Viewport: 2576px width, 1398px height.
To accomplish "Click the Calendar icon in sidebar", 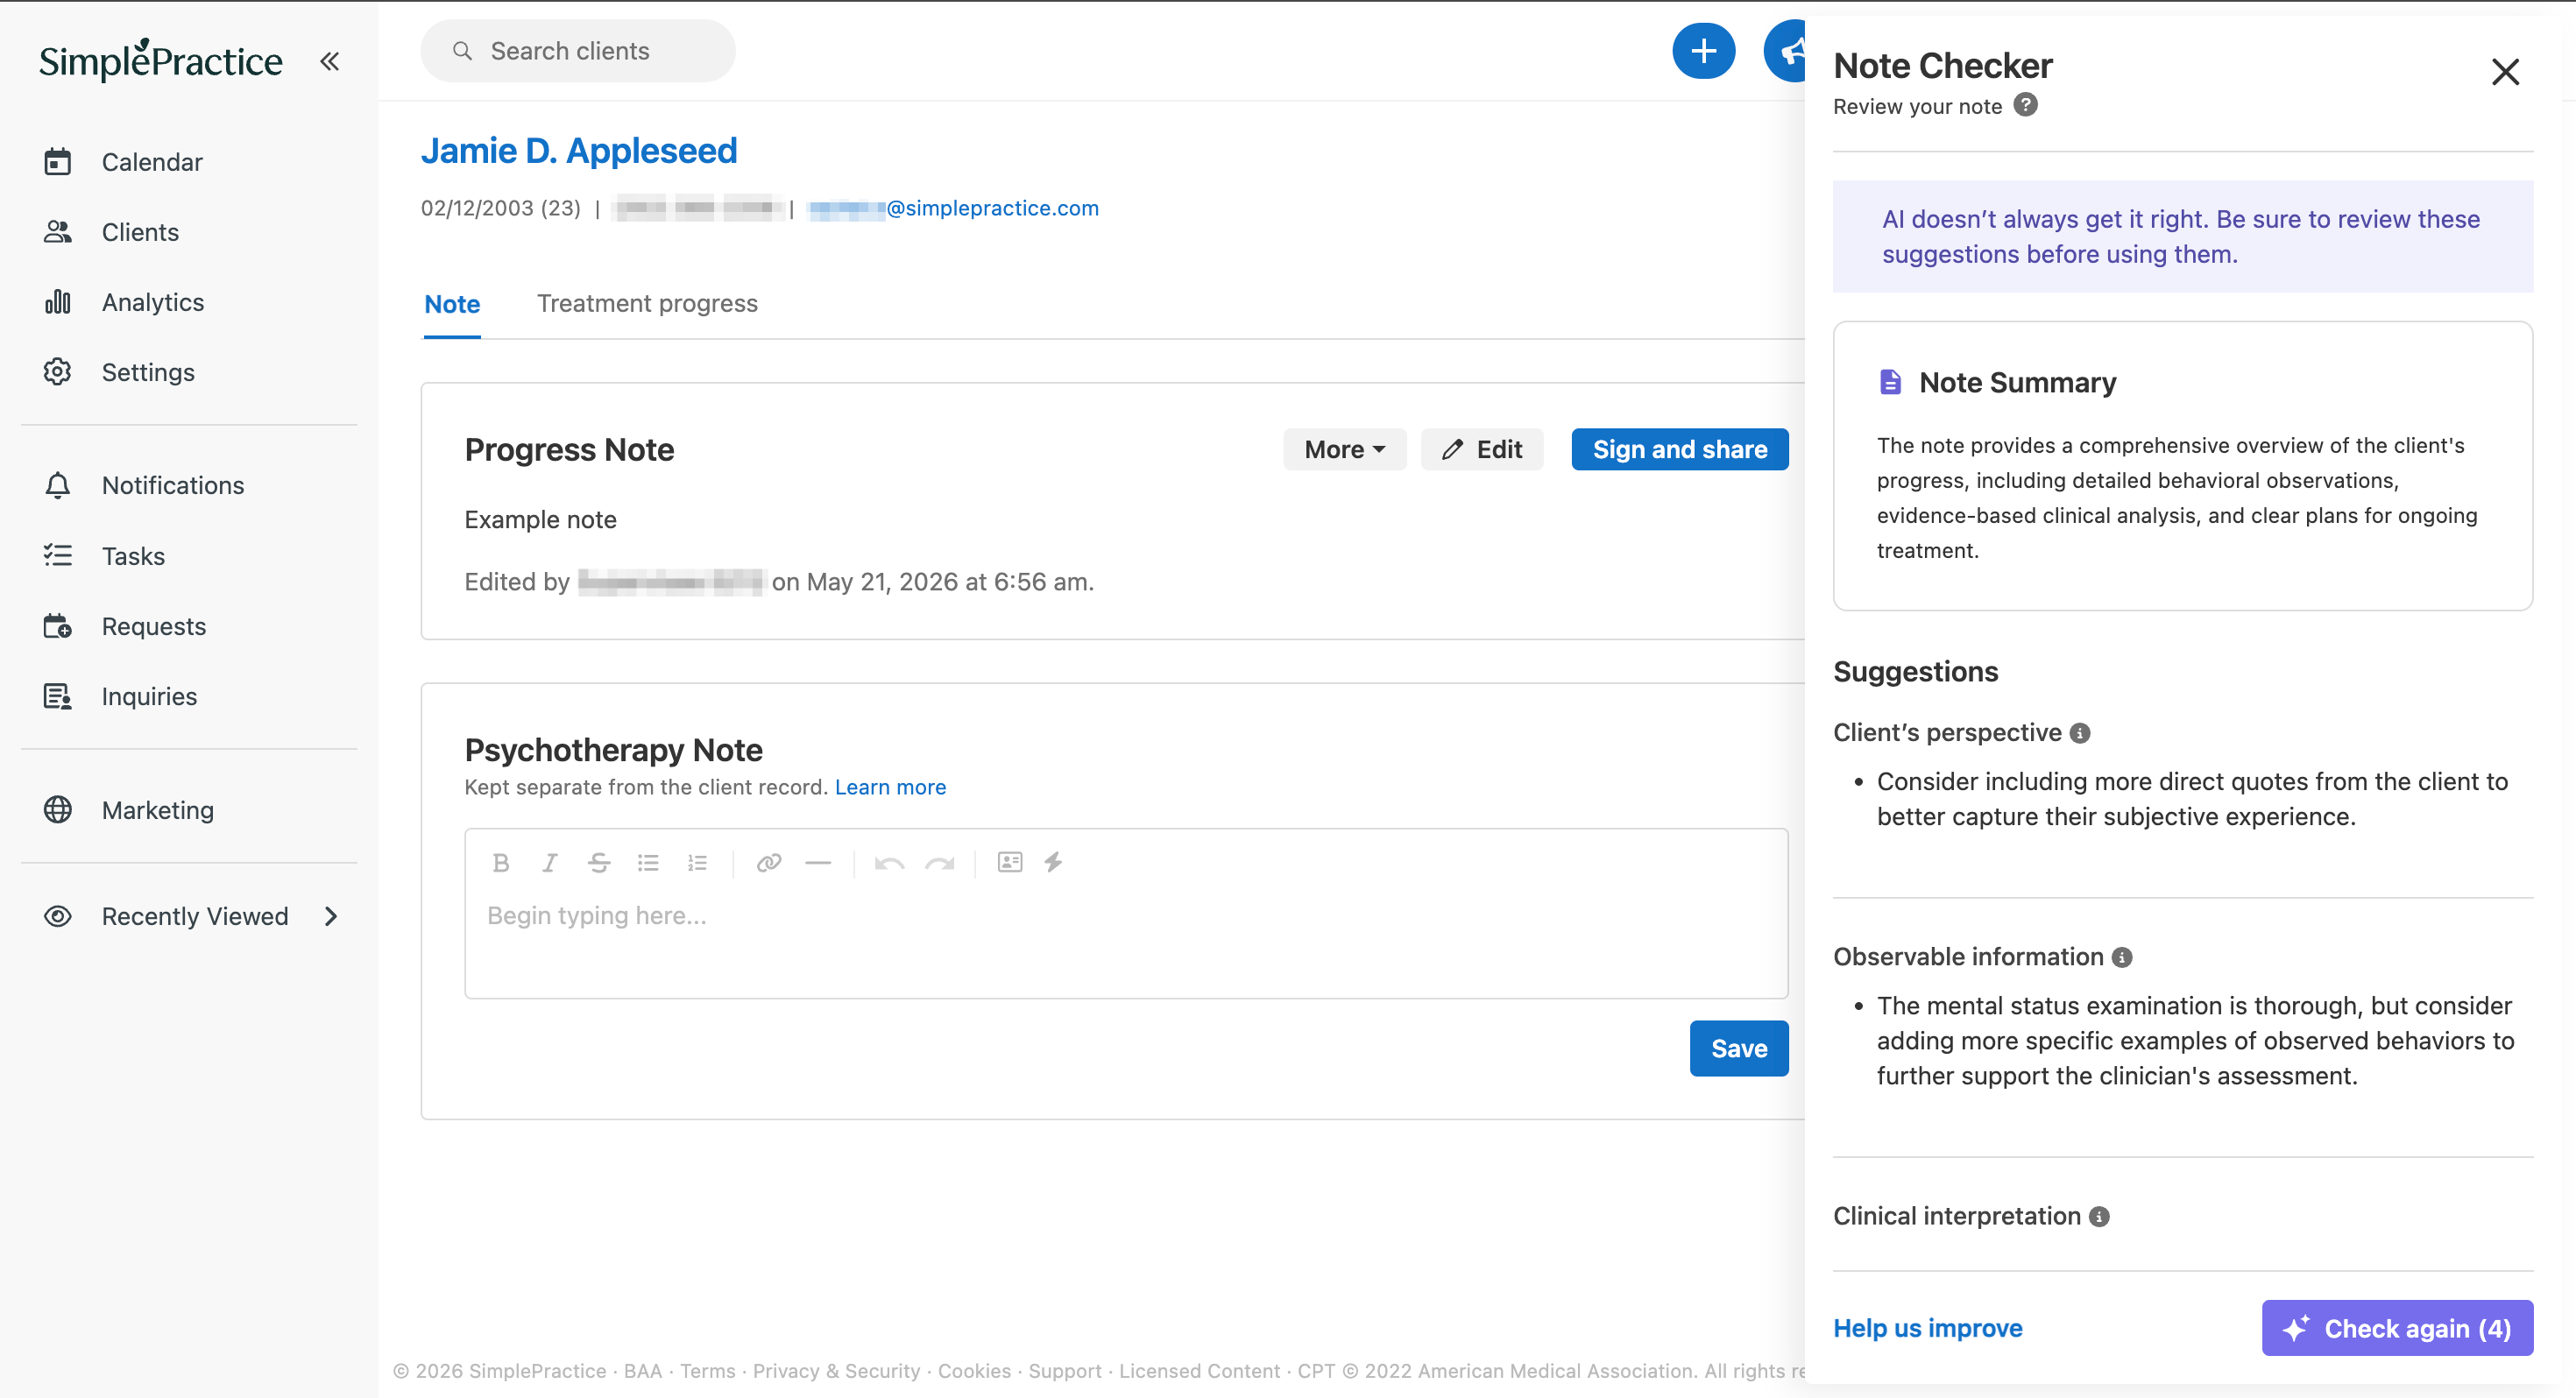I will (x=58, y=161).
